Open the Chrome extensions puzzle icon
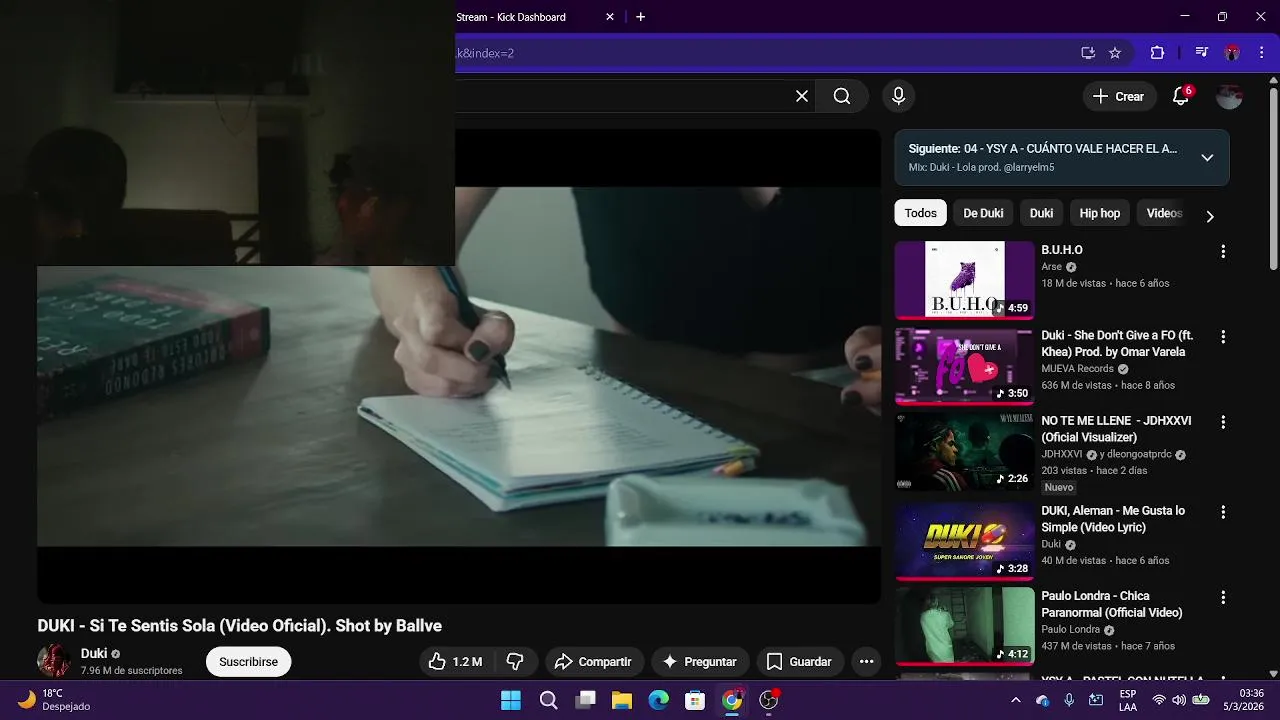Image resolution: width=1280 pixels, height=720 pixels. click(1157, 53)
